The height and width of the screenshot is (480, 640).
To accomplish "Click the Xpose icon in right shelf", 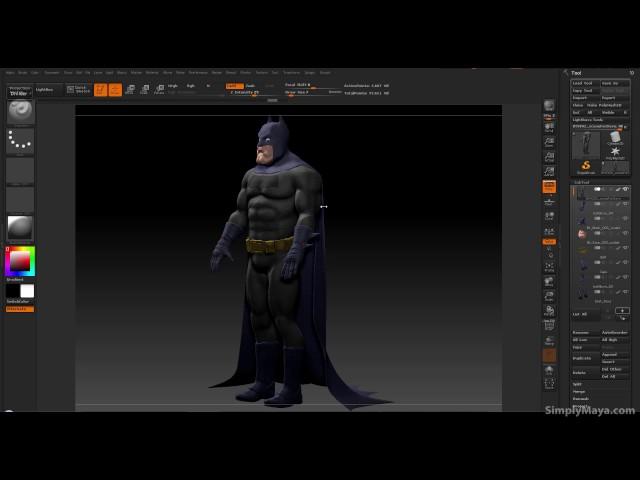I will tap(549, 384).
